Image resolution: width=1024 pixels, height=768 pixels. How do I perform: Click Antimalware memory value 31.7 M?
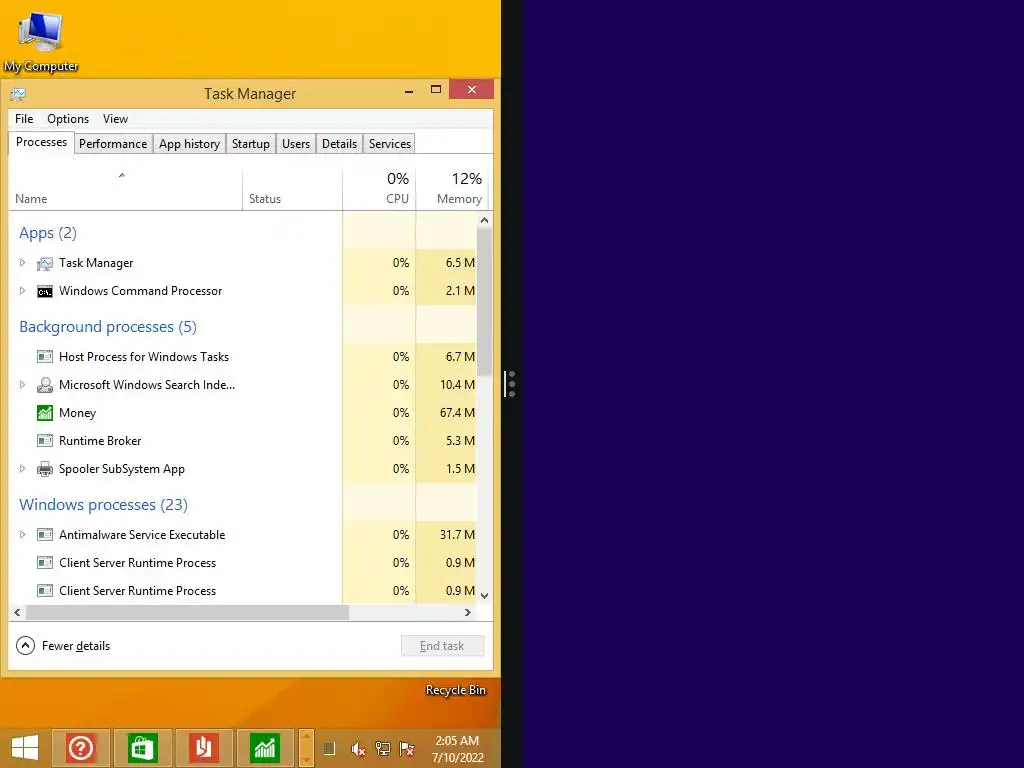click(457, 535)
